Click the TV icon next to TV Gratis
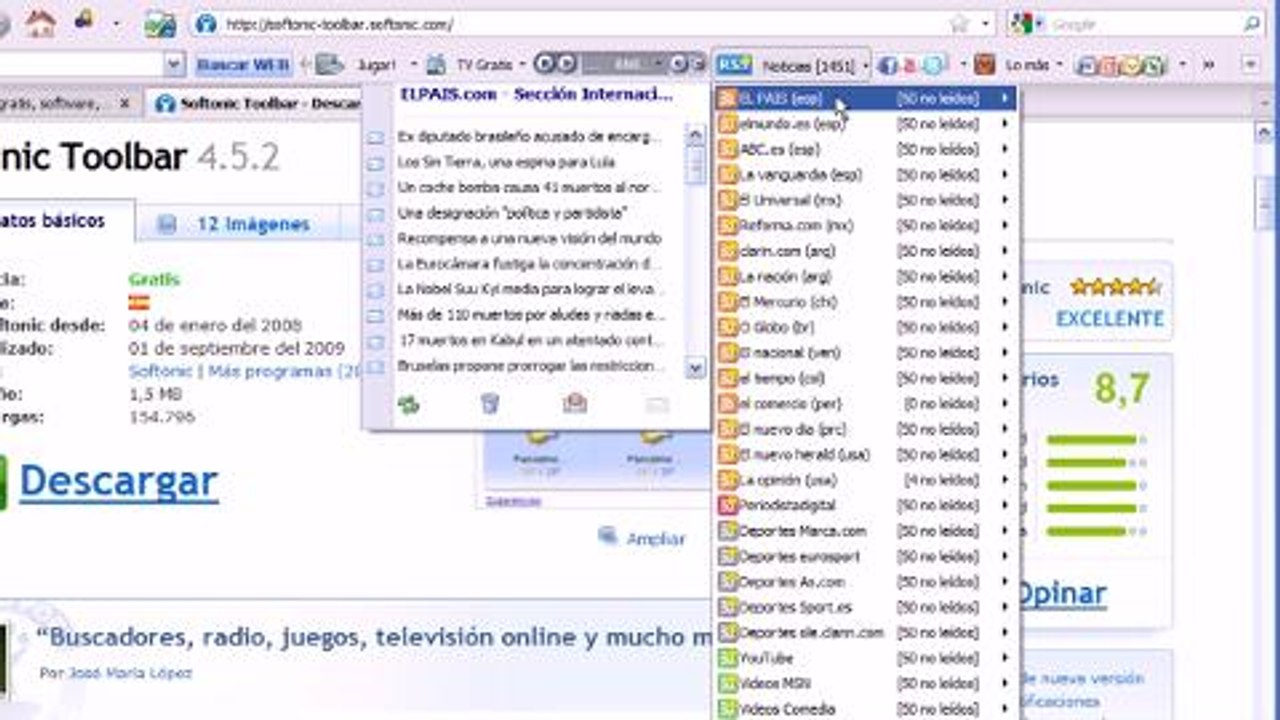 click(436, 65)
